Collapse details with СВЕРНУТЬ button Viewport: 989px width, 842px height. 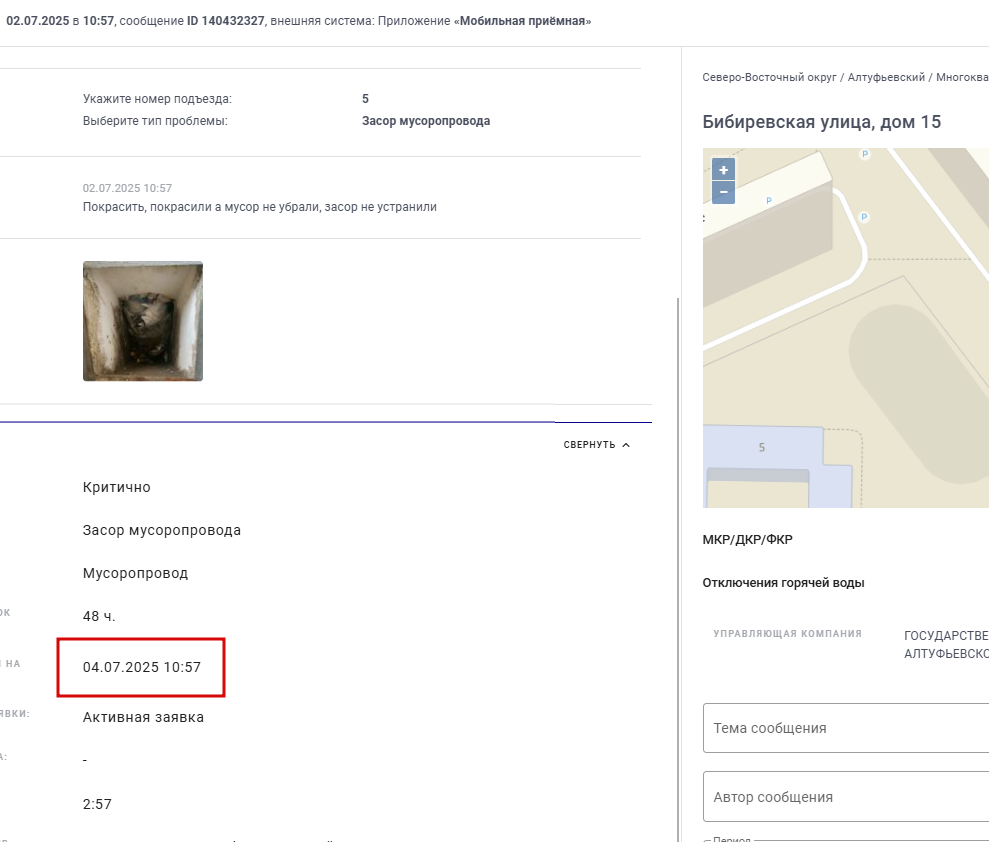coord(597,445)
